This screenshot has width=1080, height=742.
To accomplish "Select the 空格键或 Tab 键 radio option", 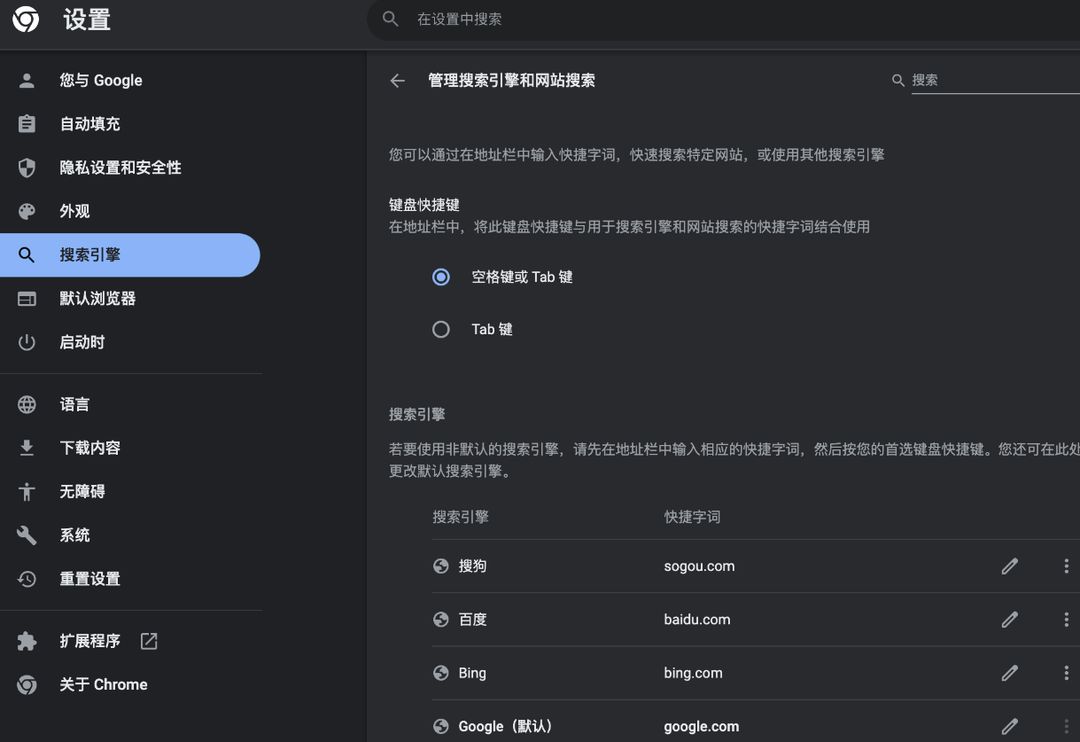I will [x=441, y=277].
